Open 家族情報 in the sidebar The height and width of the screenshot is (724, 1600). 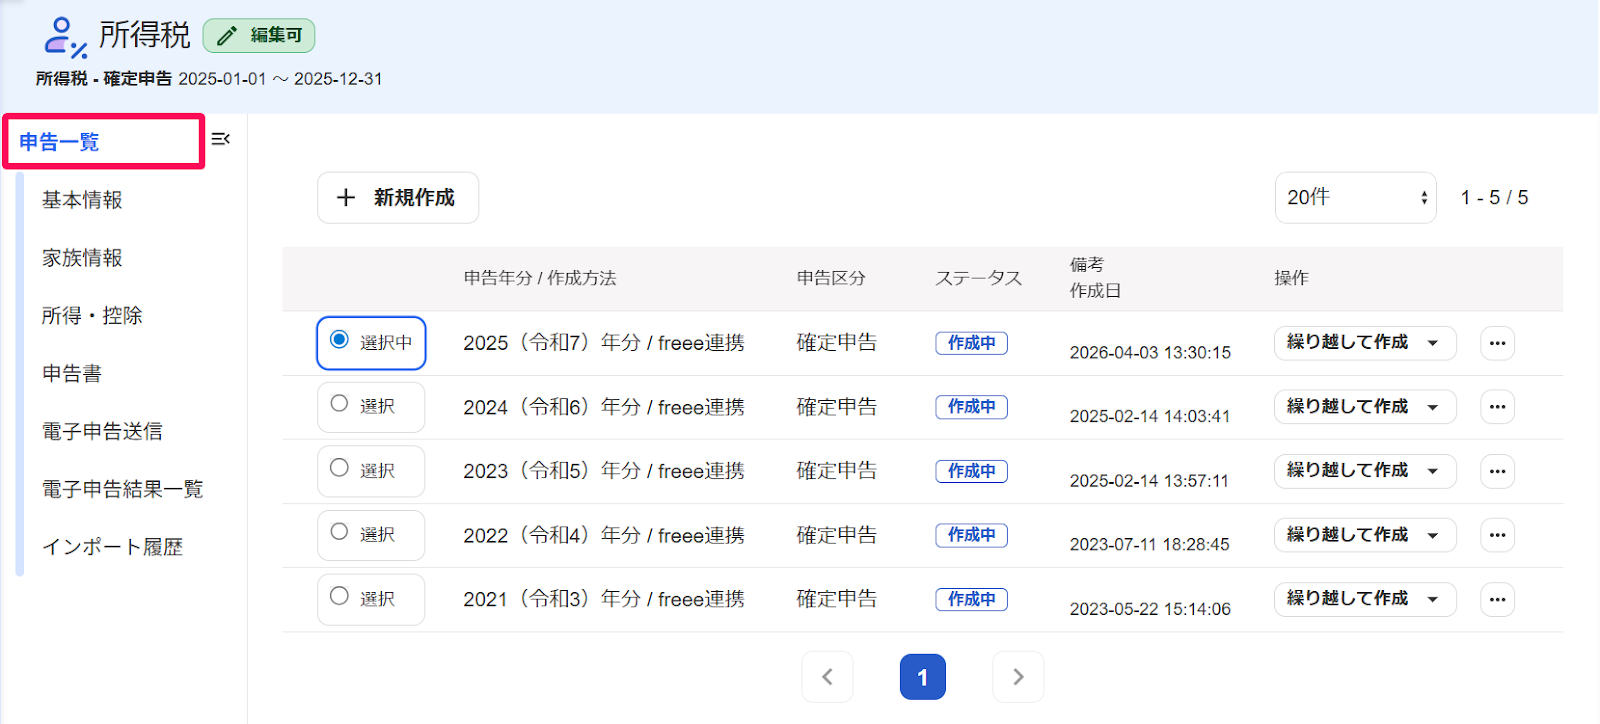pyautogui.click(x=82, y=258)
